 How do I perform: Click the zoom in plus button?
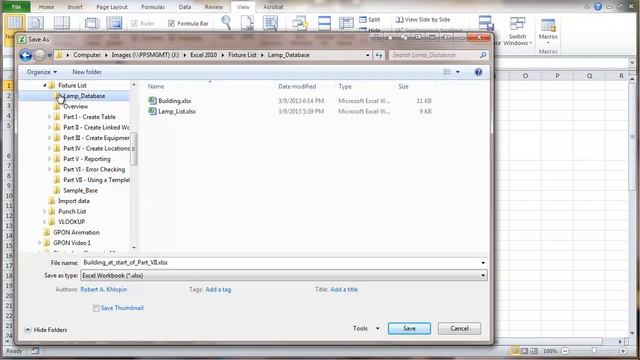point(623,351)
